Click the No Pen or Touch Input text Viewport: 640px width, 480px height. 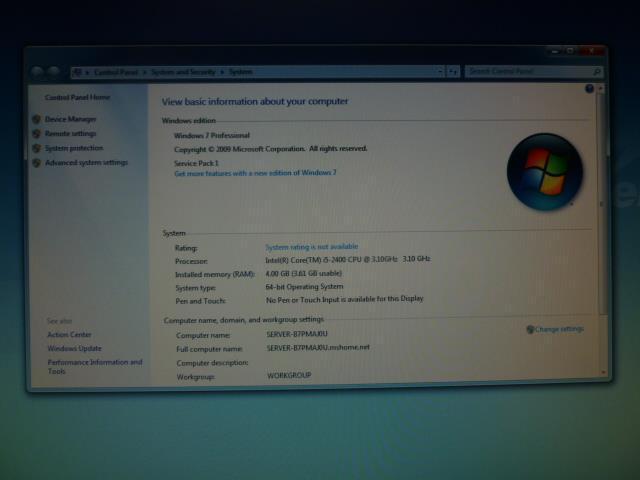345,299
